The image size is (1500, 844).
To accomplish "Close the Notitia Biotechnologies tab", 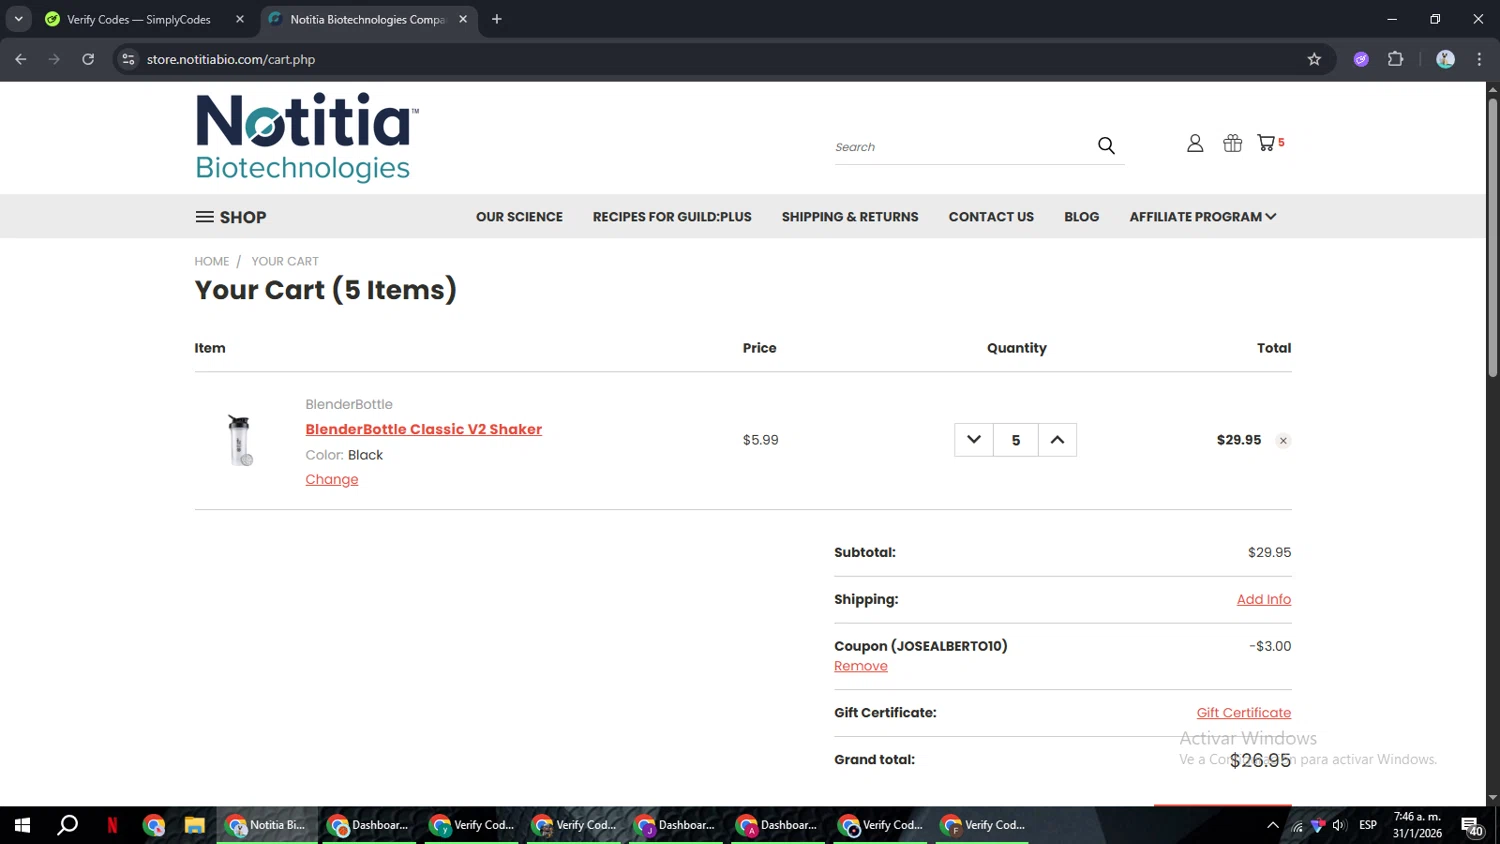I will pos(463,19).
